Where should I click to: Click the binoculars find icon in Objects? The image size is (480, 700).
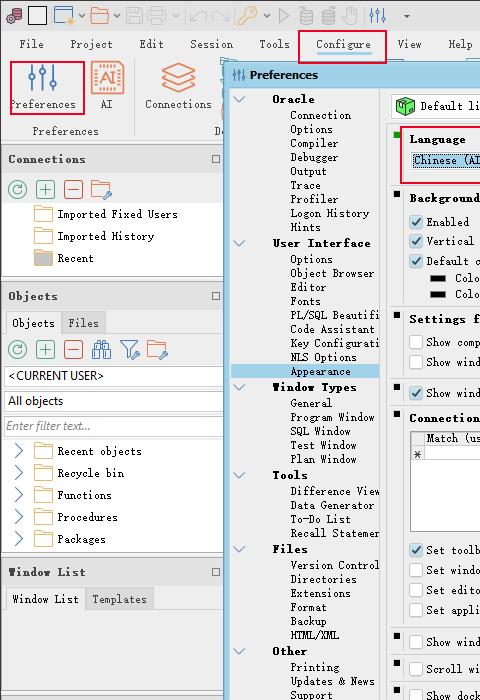(101, 350)
